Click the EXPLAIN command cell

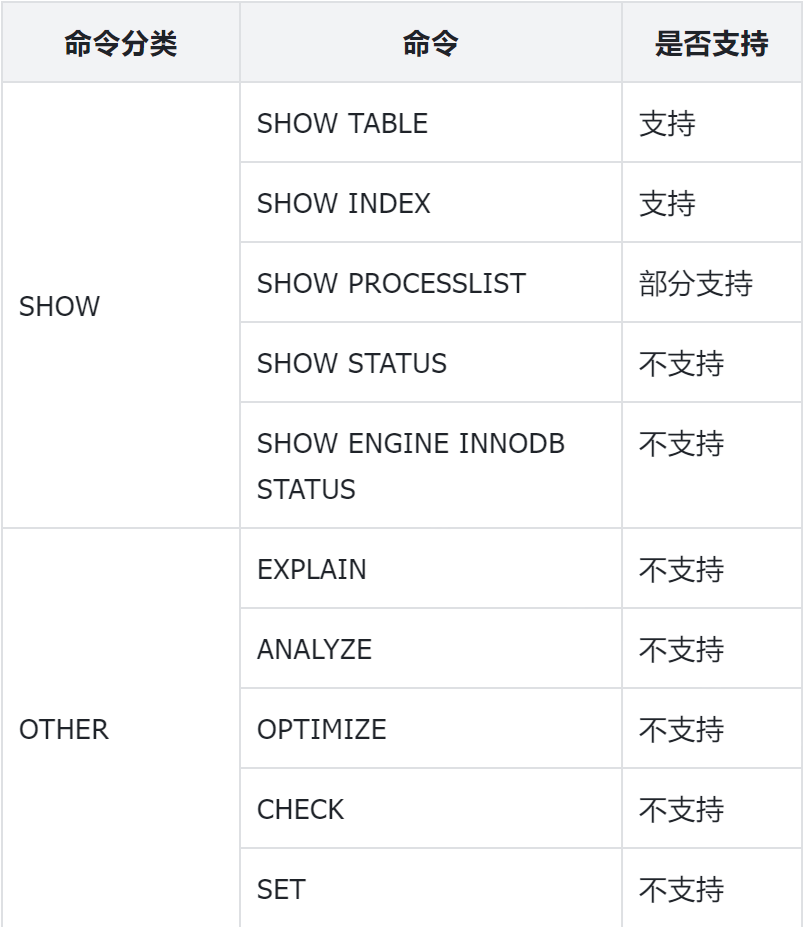click(x=312, y=569)
